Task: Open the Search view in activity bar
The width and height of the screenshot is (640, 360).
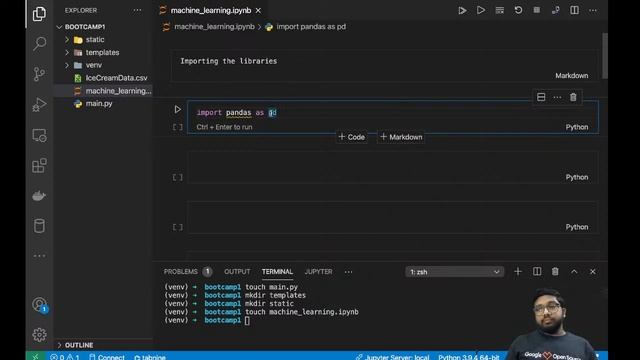Action: point(39,43)
